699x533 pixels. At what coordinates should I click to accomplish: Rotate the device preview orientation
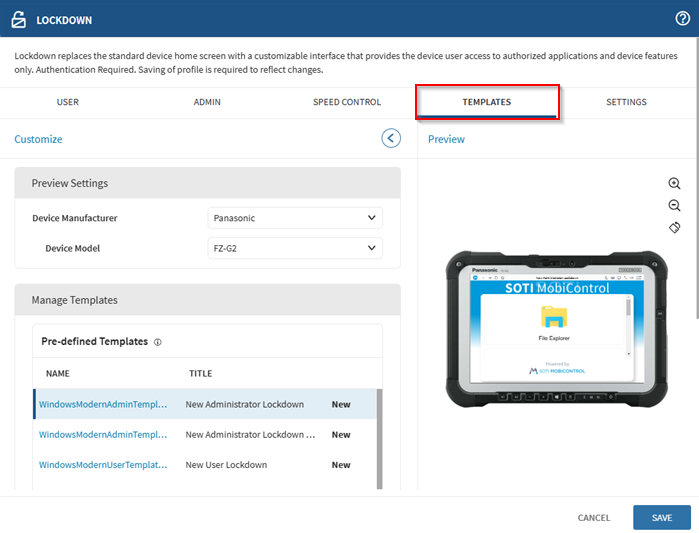tap(674, 228)
